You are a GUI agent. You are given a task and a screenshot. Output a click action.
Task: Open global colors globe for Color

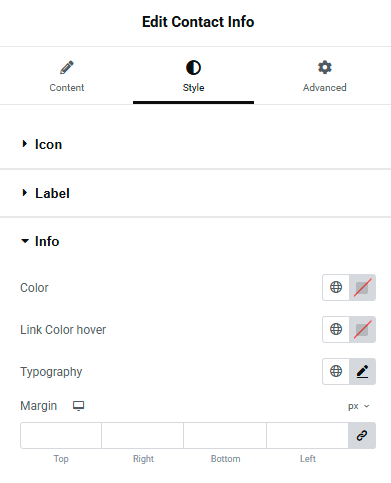coord(336,287)
